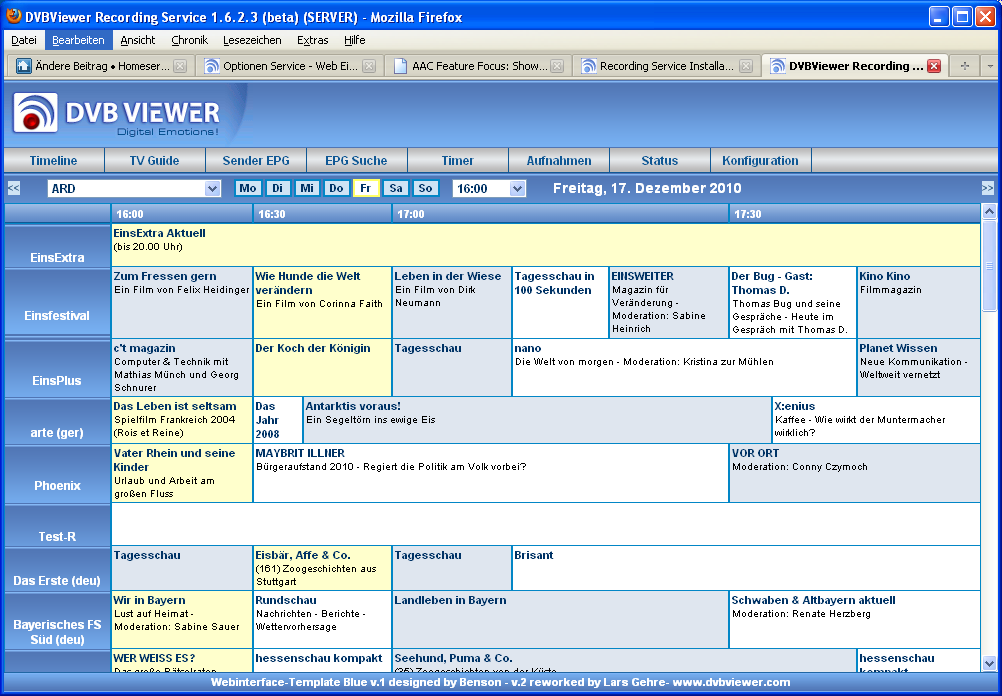Open the Hilfe menu
The image size is (1002, 696).
pyautogui.click(x=355, y=40)
